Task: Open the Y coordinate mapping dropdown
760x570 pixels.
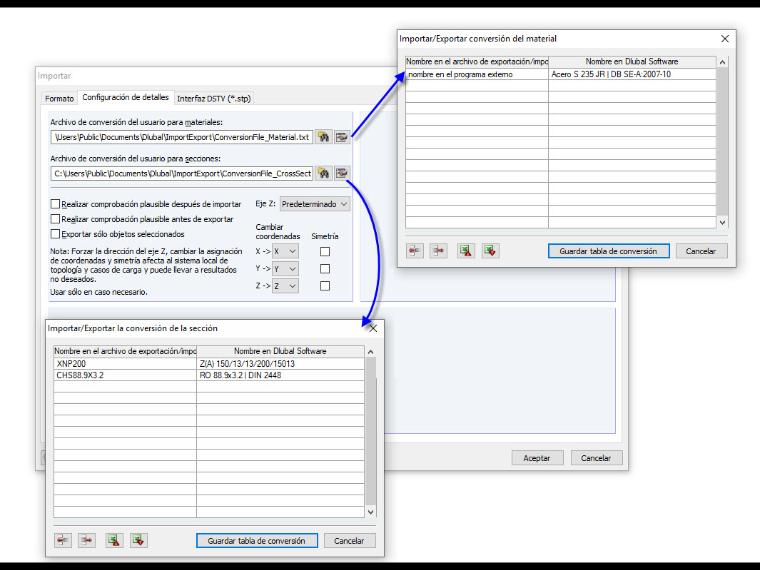Action: coord(285,269)
